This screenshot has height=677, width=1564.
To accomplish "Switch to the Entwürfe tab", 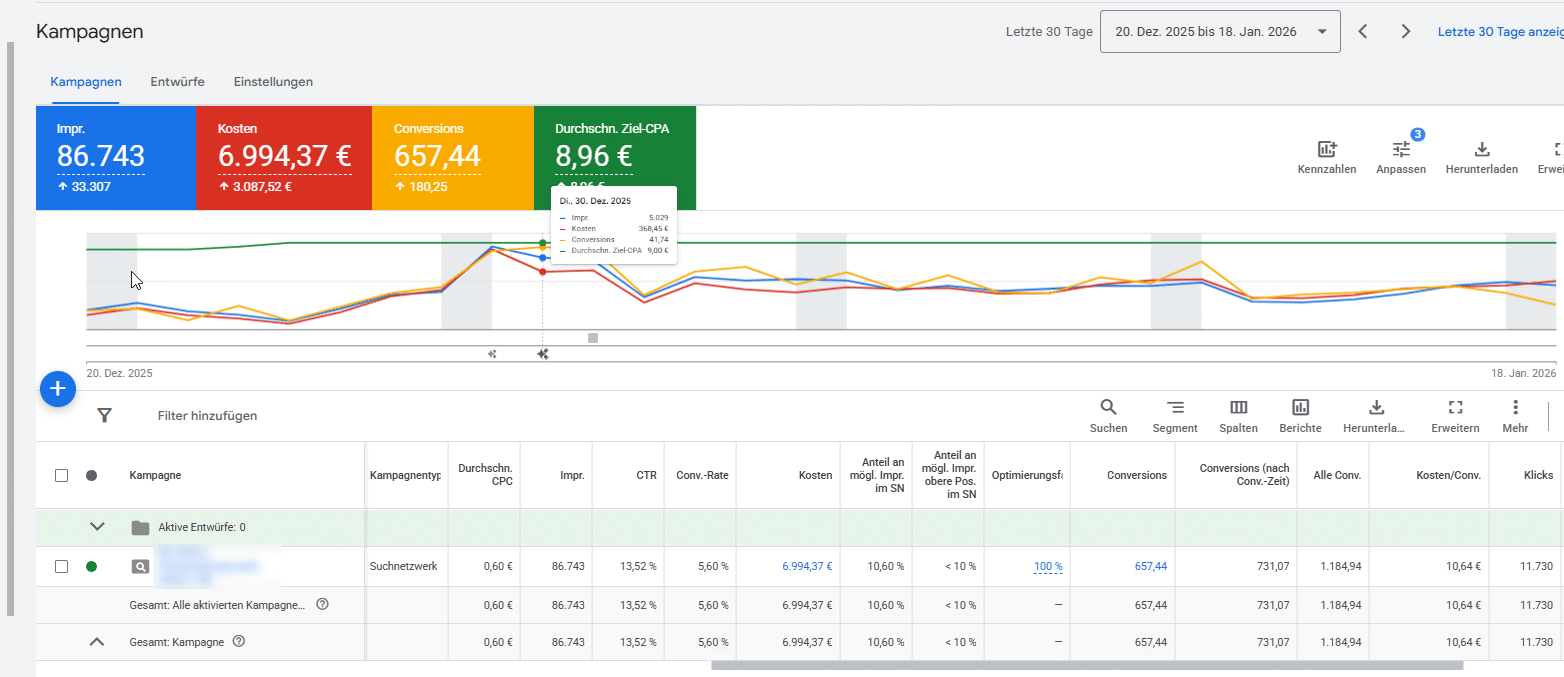I will point(177,81).
